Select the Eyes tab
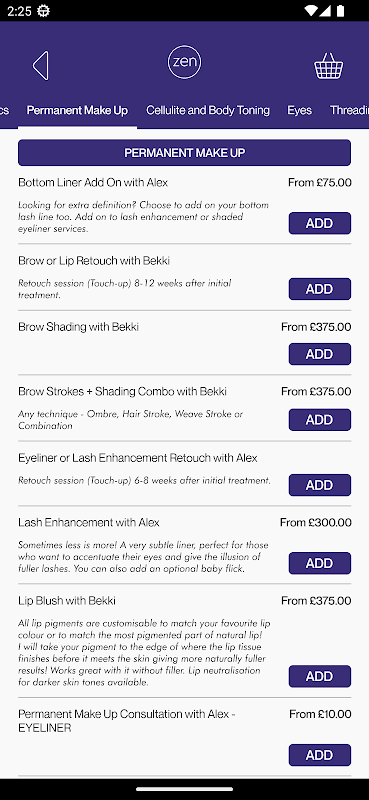The image size is (369, 800). [x=300, y=110]
